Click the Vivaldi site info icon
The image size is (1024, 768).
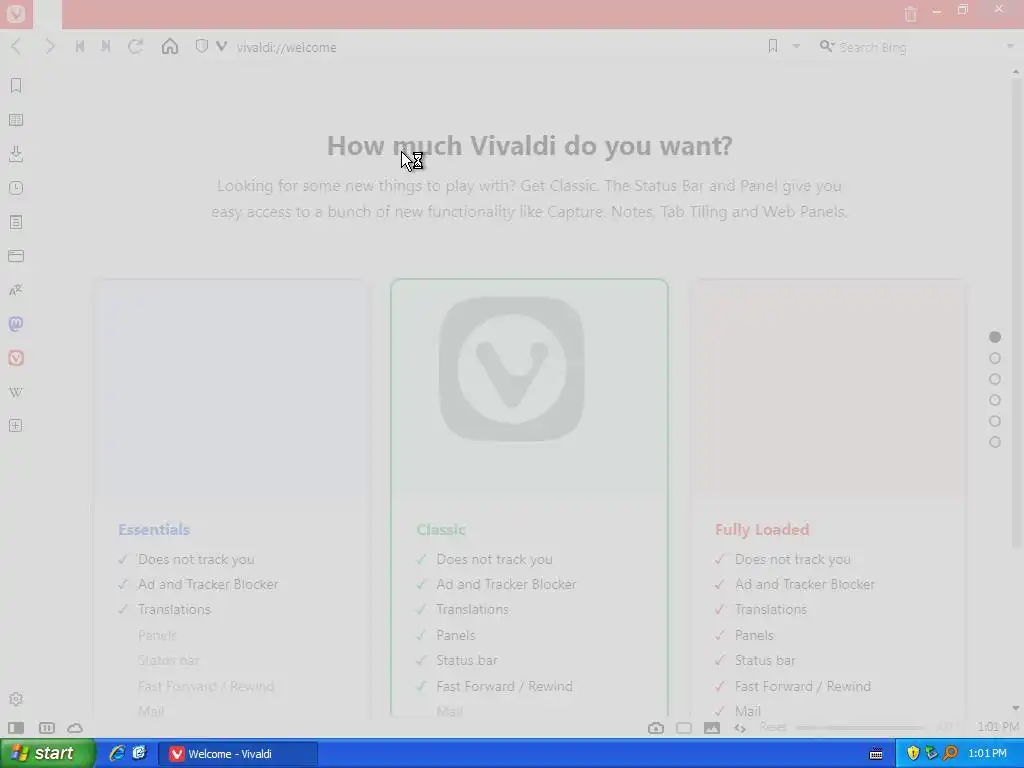tap(221, 46)
